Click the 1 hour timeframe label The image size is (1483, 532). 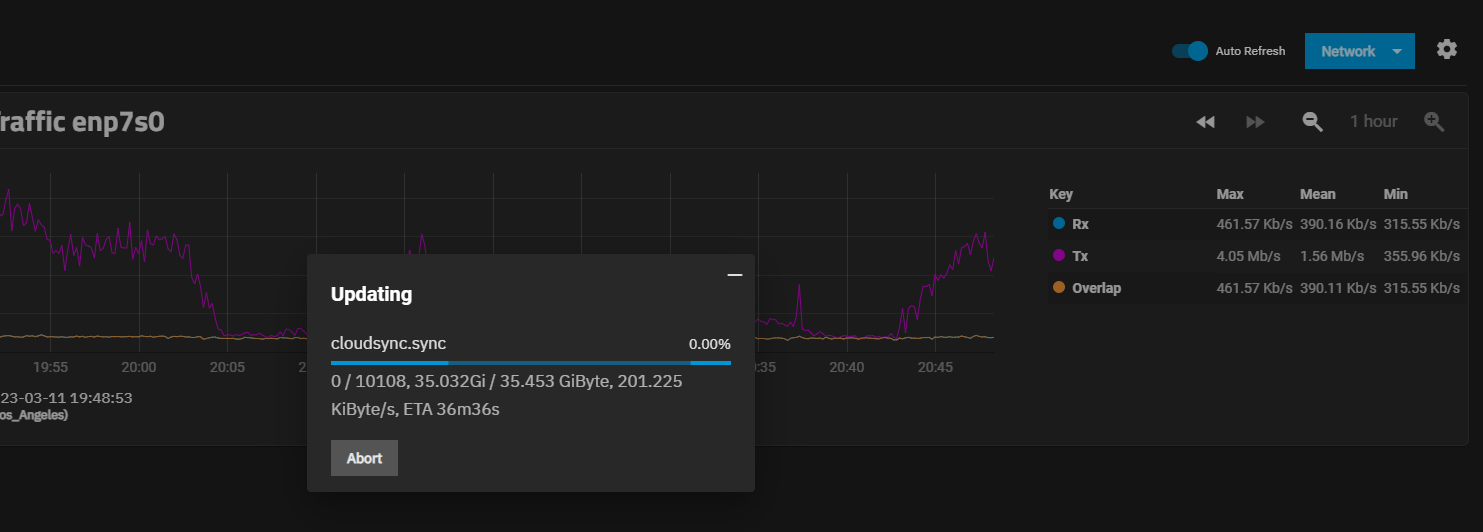pyautogui.click(x=1374, y=121)
